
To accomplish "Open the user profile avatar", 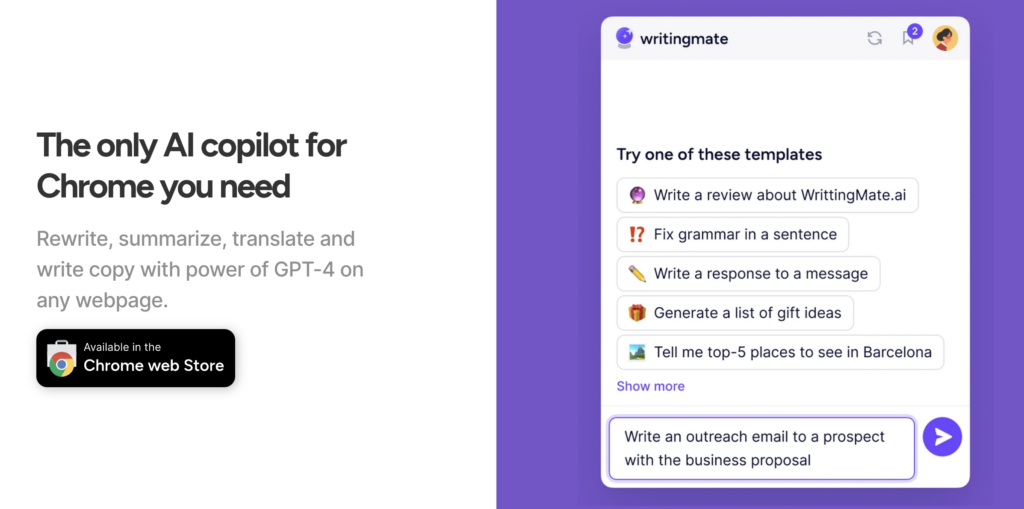I will tap(945, 38).
